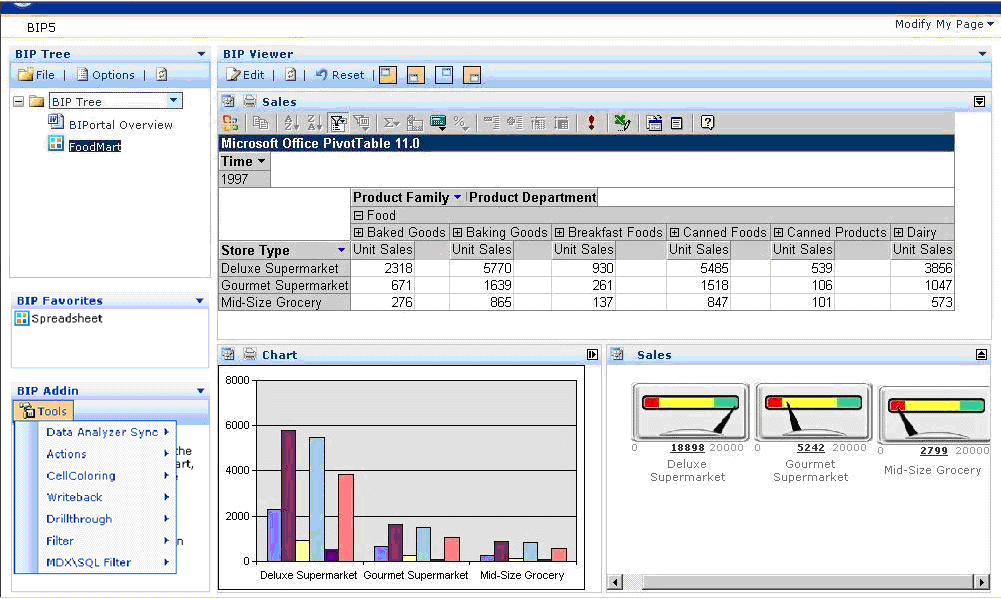The height and width of the screenshot is (599, 1001).
Task: Click the commands and options icon
Action: click(x=654, y=123)
